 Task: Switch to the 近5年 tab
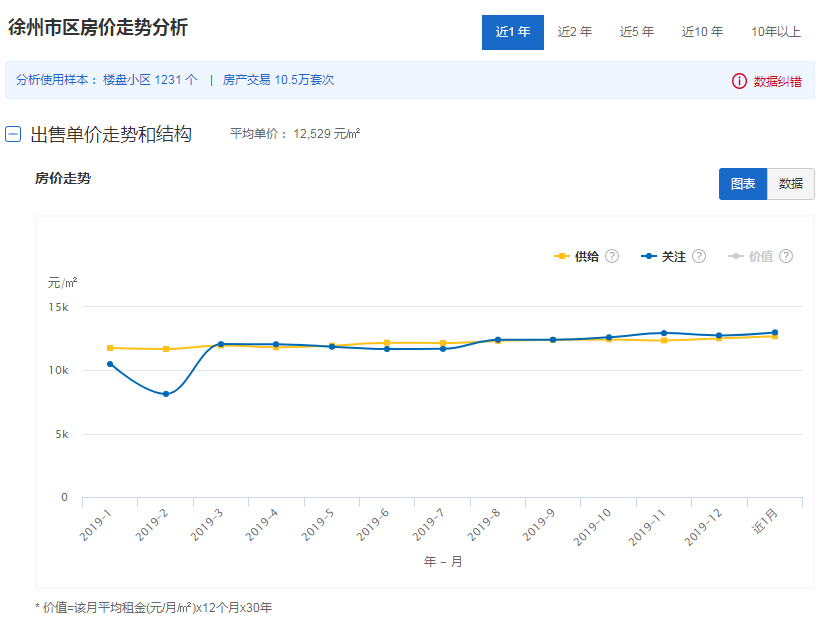pos(637,32)
